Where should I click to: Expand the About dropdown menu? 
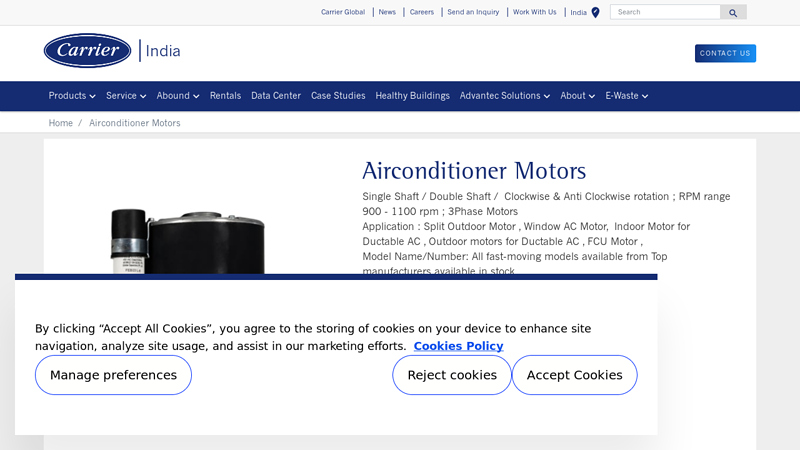click(x=578, y=96)
